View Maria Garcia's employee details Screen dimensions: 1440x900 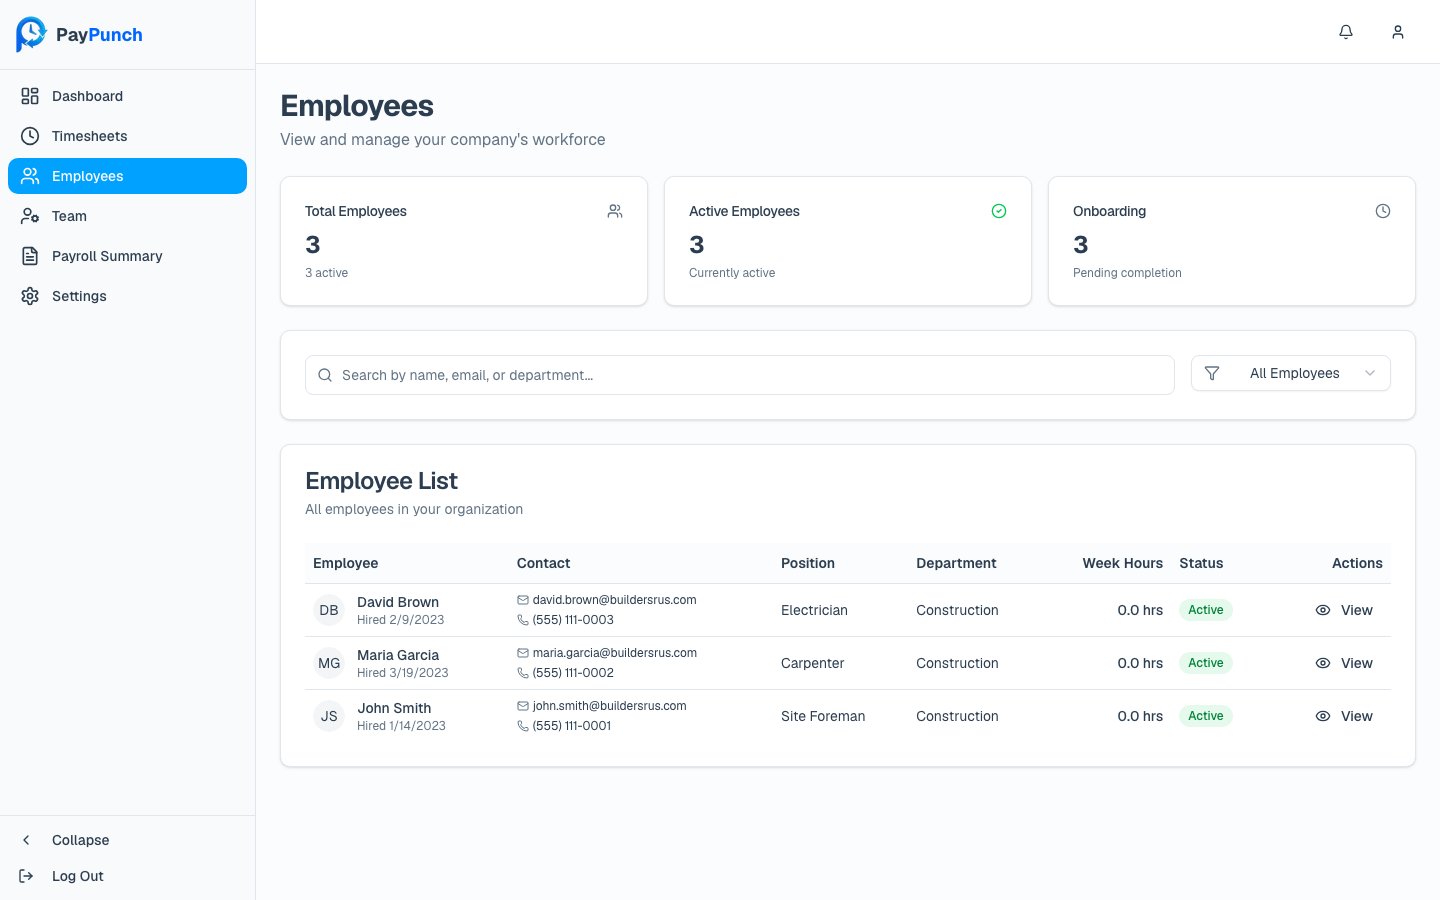click(x=1344, y=663)
